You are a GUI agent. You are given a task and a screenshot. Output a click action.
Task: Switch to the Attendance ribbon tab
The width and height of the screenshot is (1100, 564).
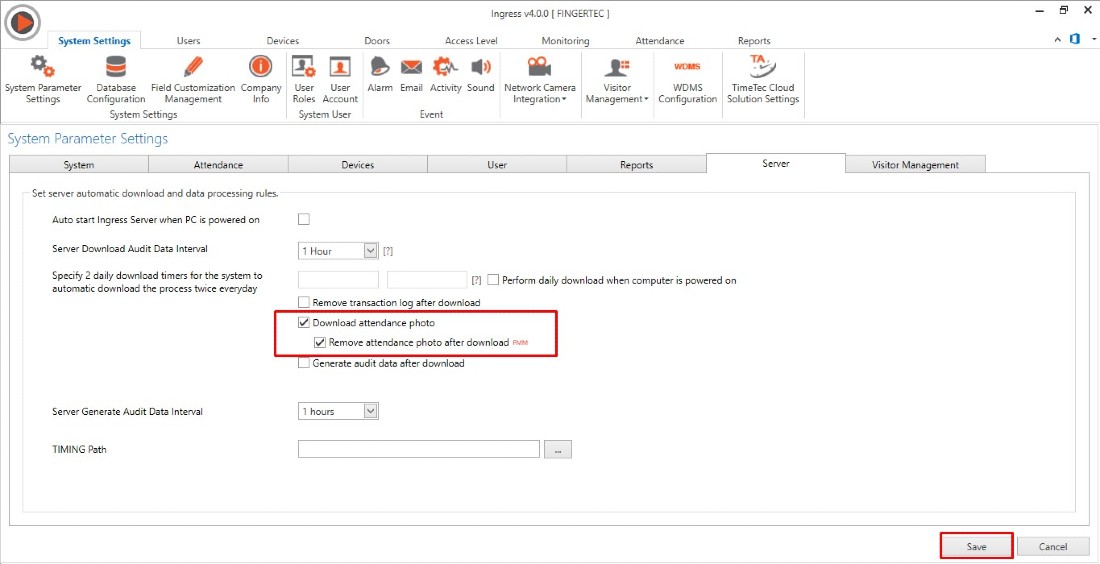click(659, 41)
